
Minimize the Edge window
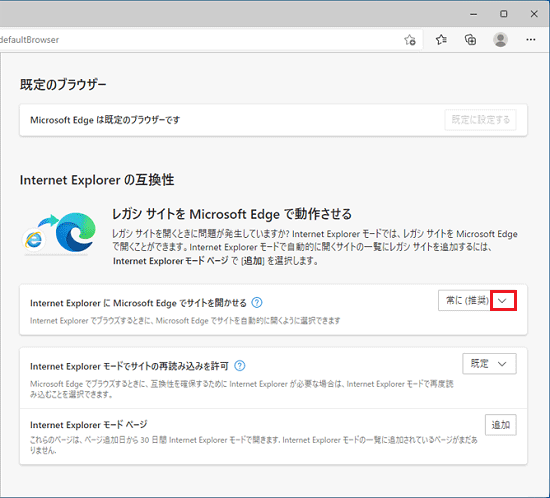coord(474,14)
